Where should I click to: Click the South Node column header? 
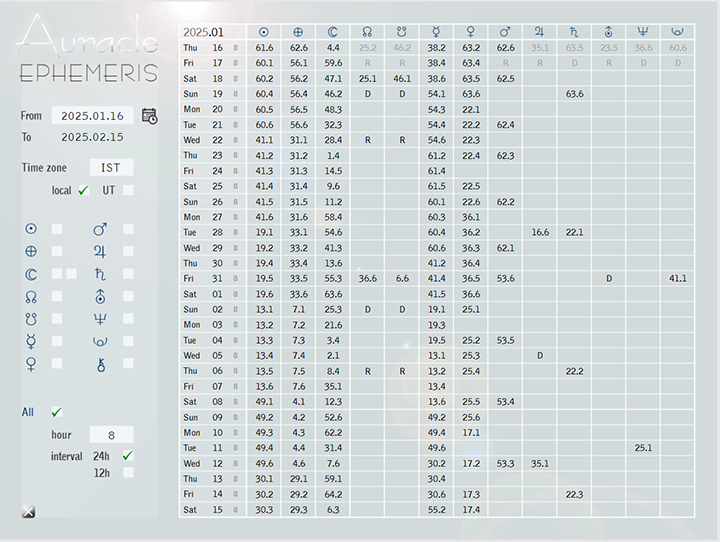(x=401, y=32)
